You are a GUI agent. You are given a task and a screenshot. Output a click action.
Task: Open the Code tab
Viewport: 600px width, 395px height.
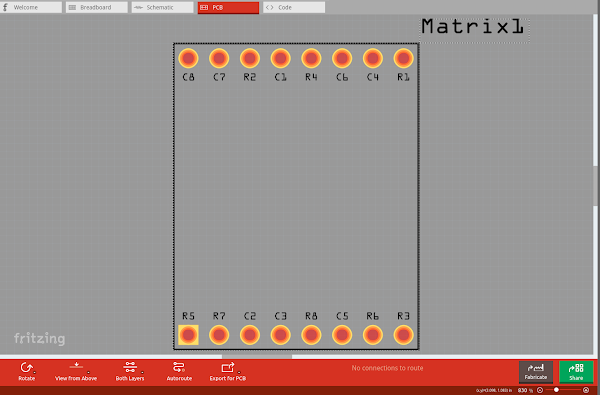pos(294,7)
